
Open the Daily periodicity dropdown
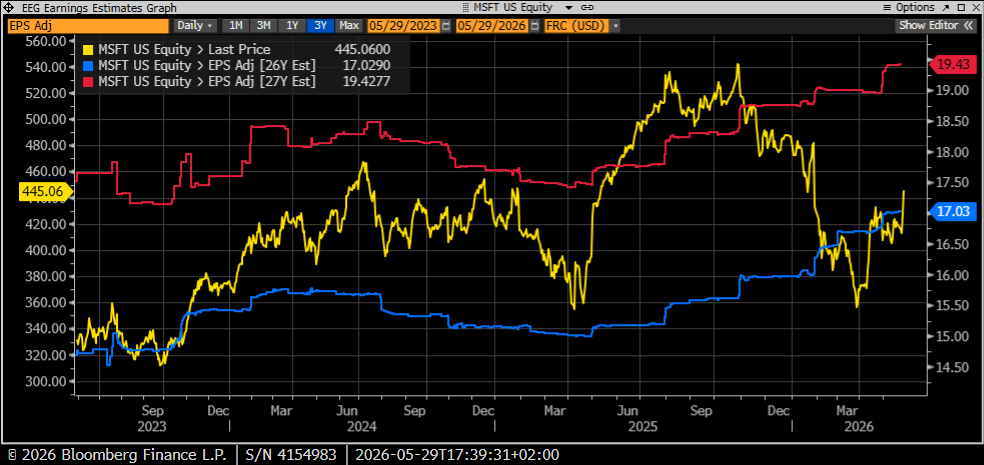(x=195, y=26)
